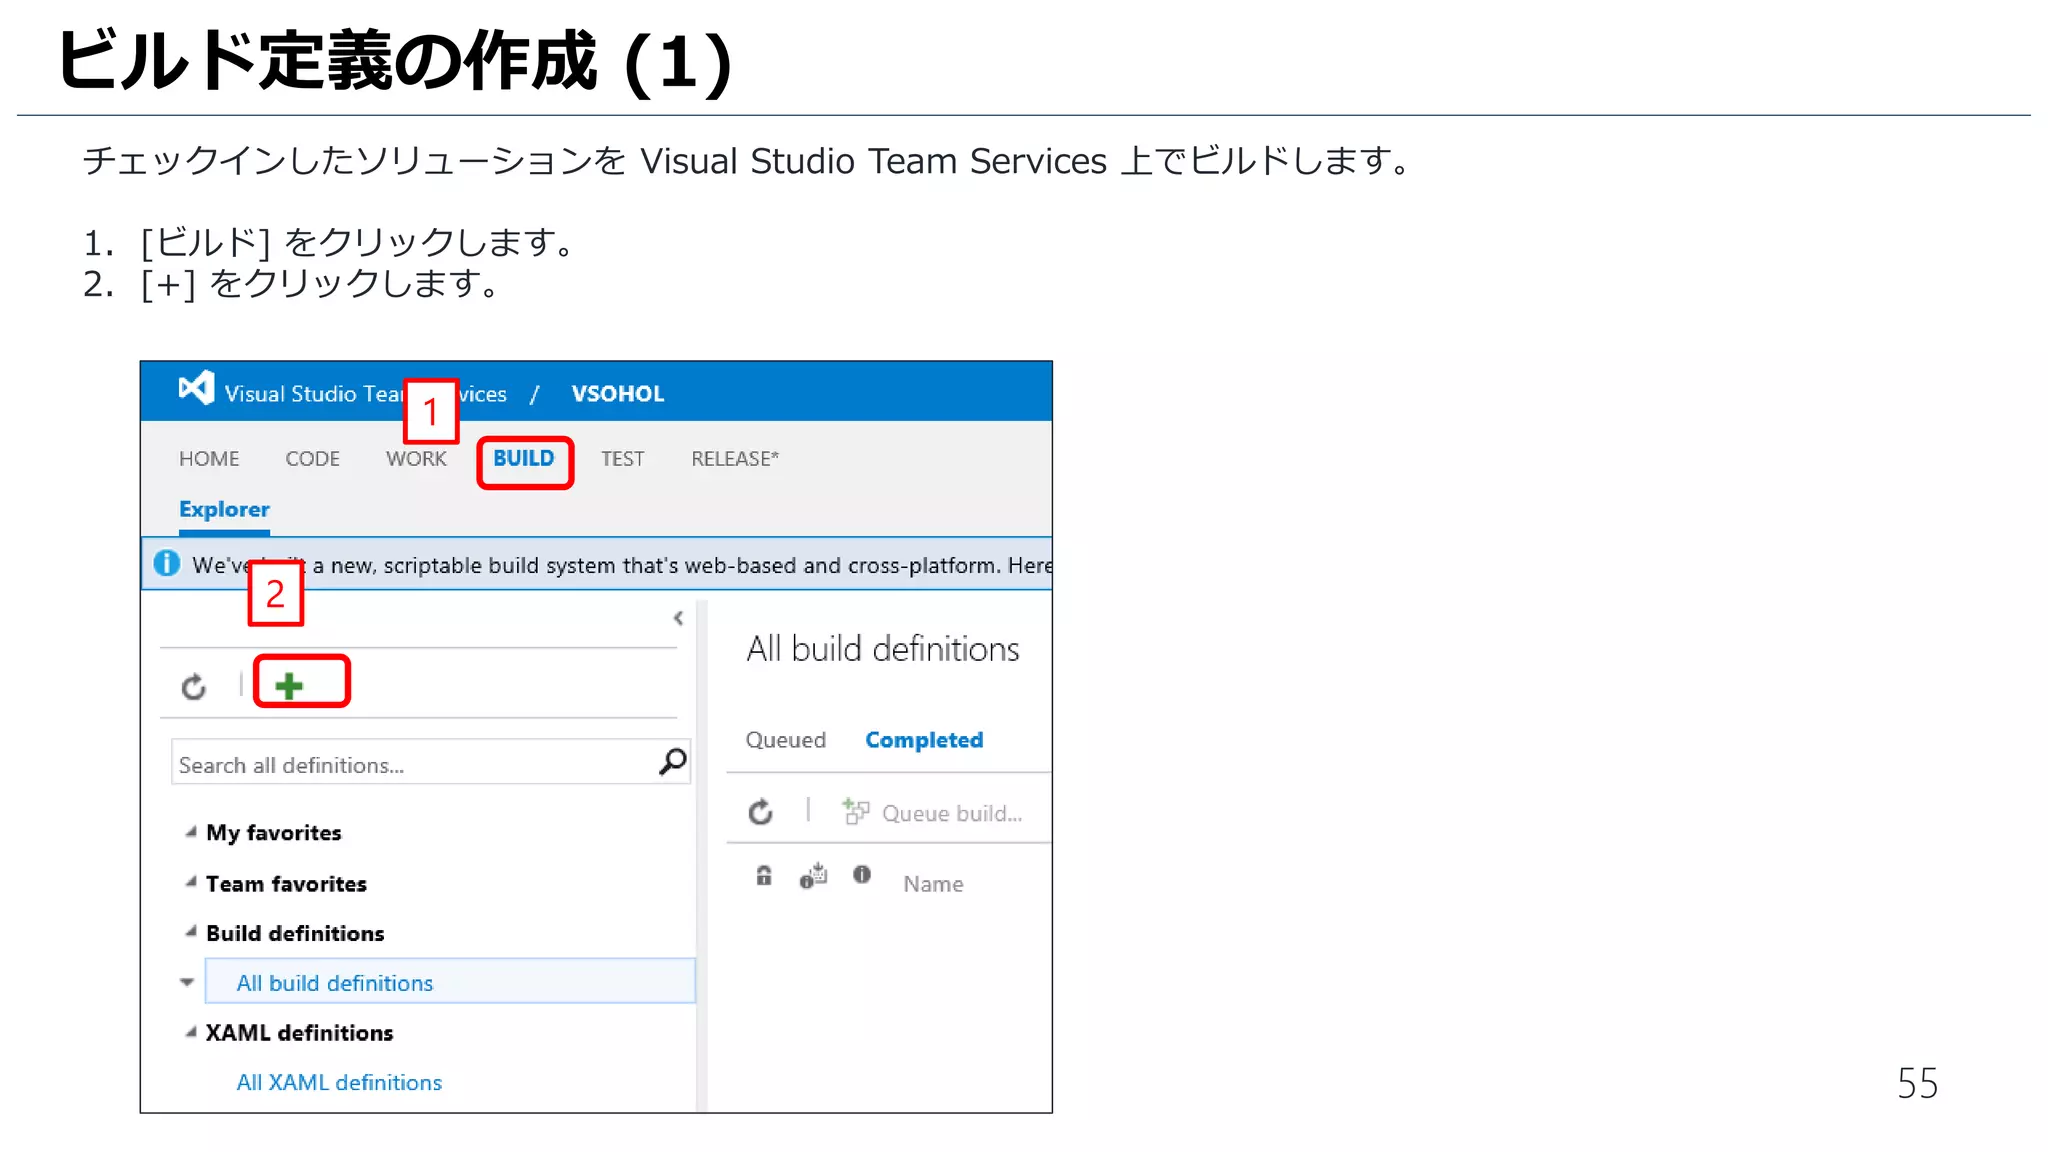Collapse the Build definitions group
Screen dimensions: 2048x1152
point(191,932)
